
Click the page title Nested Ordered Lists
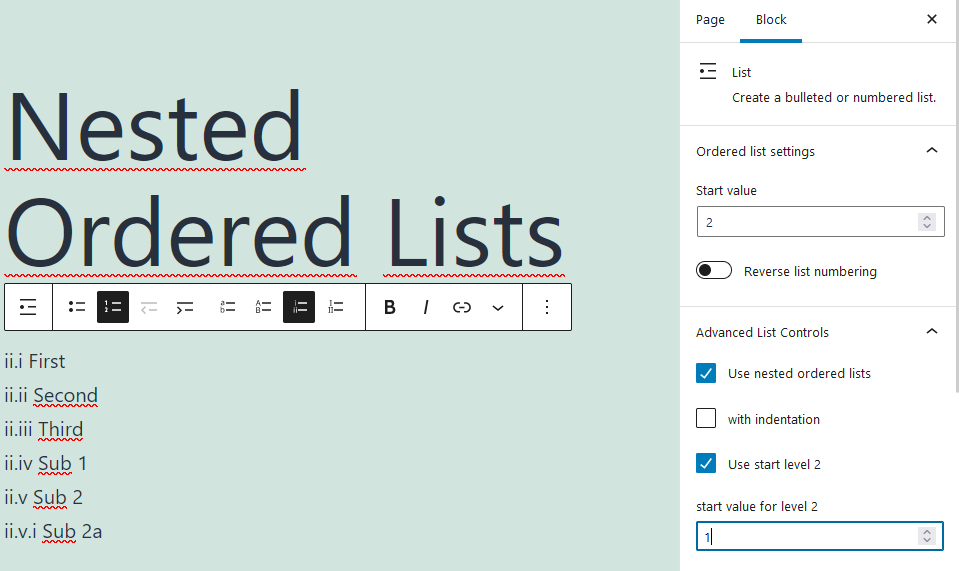(284, 180)
